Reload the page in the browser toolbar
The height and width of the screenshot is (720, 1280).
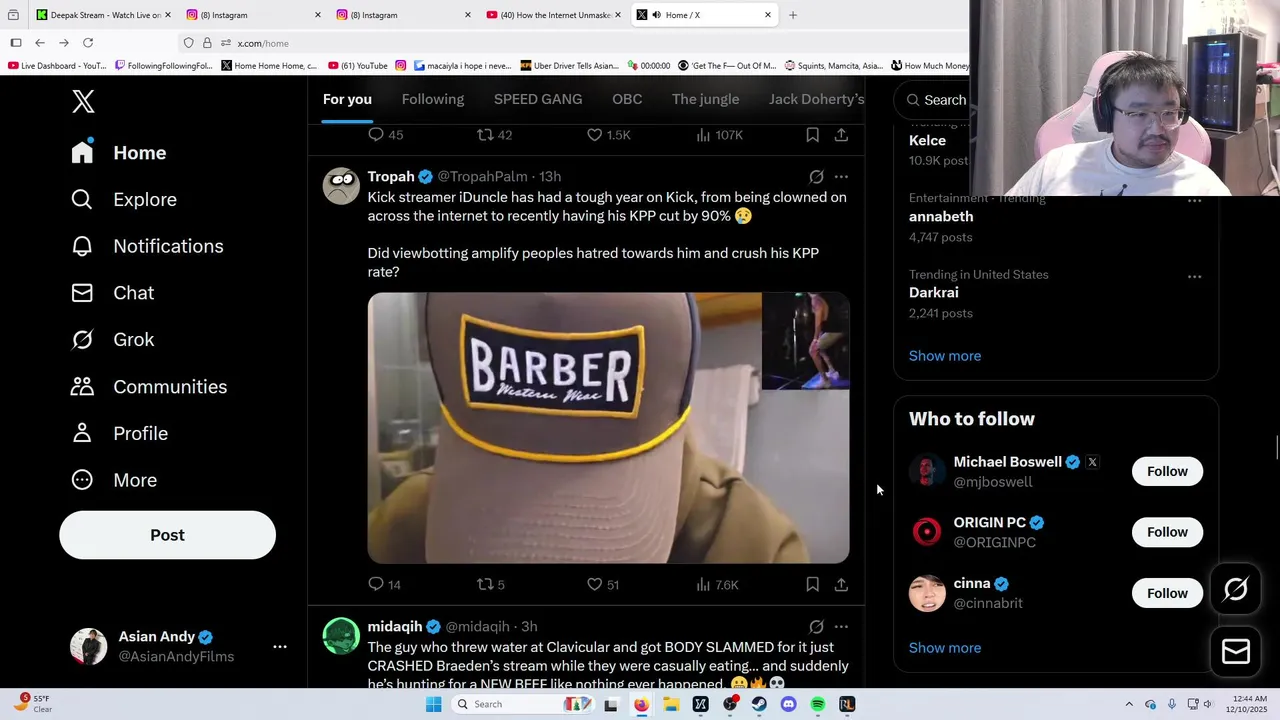point(88,43)
